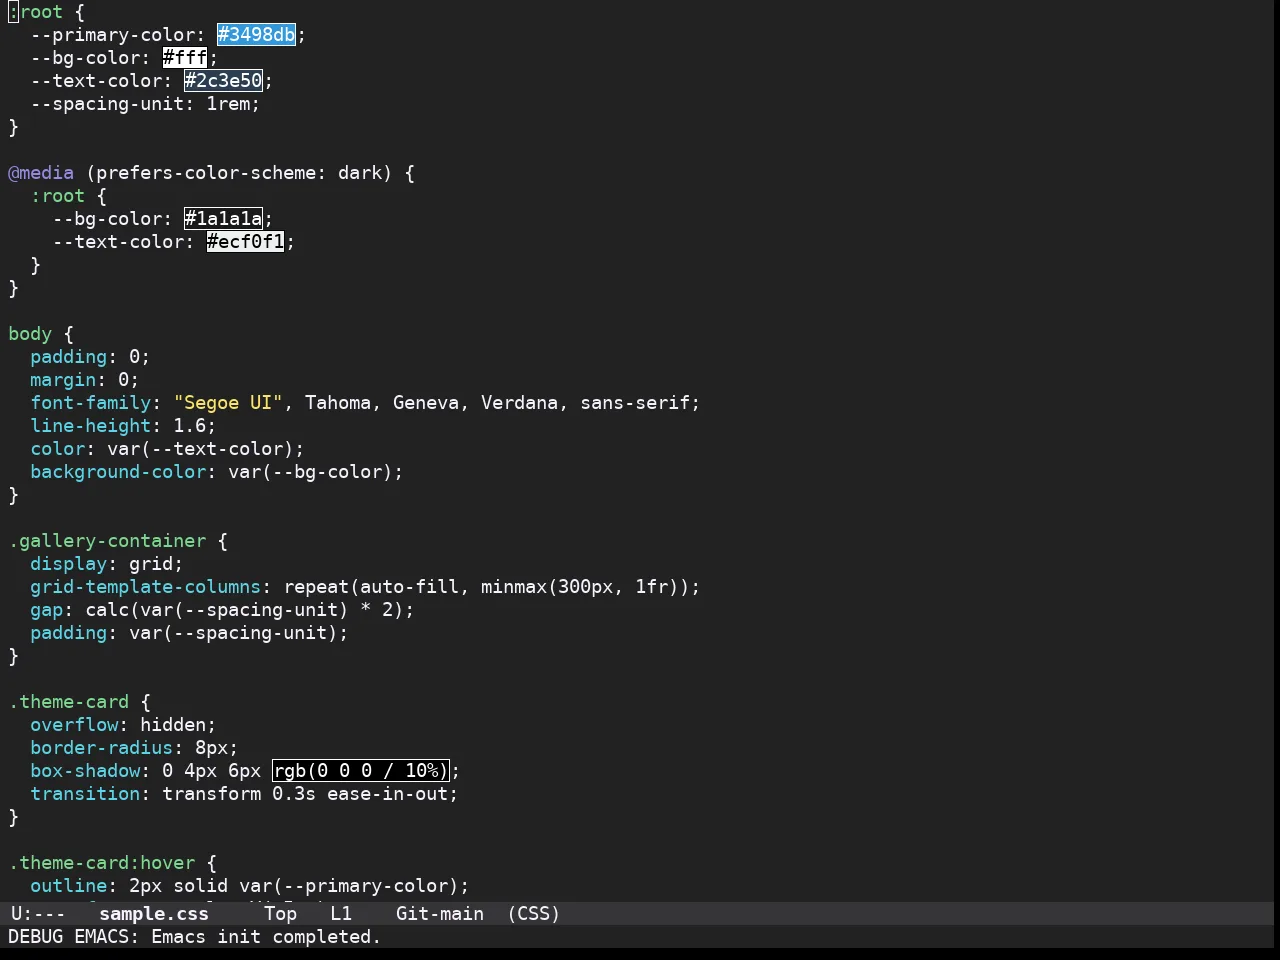Click the #1a1a1a dark bg-color swatch
1280x960 pixels.
(224, 219)
